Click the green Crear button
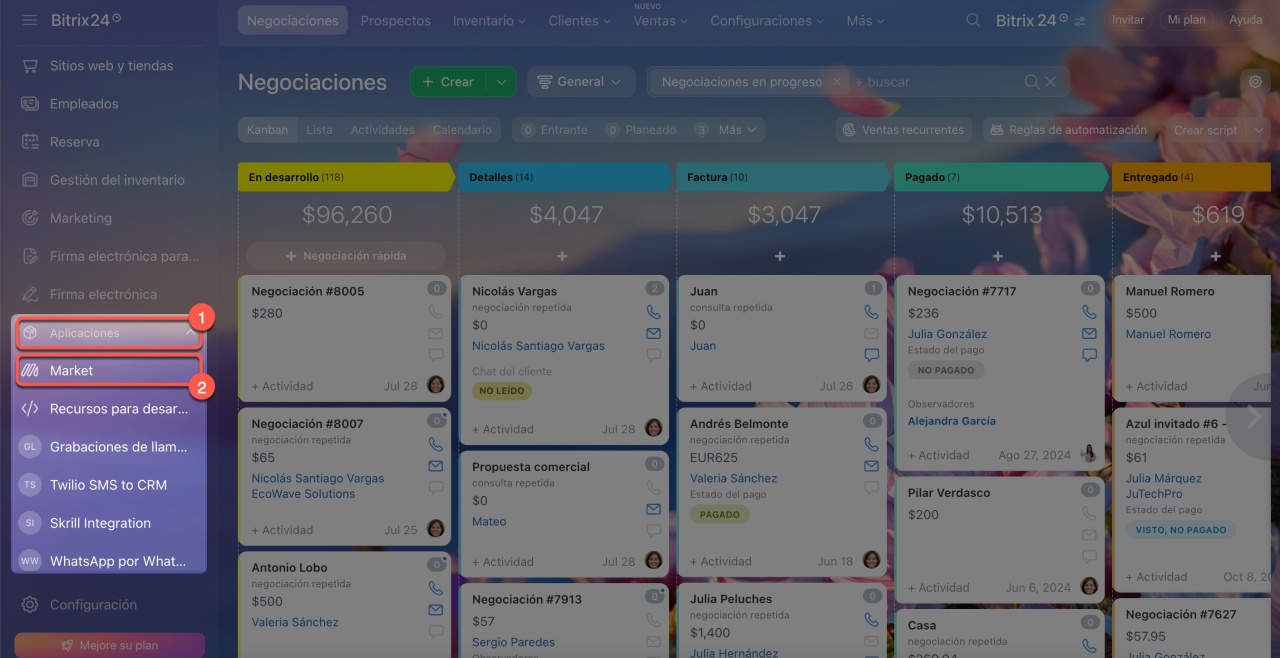 coord(448,82)
